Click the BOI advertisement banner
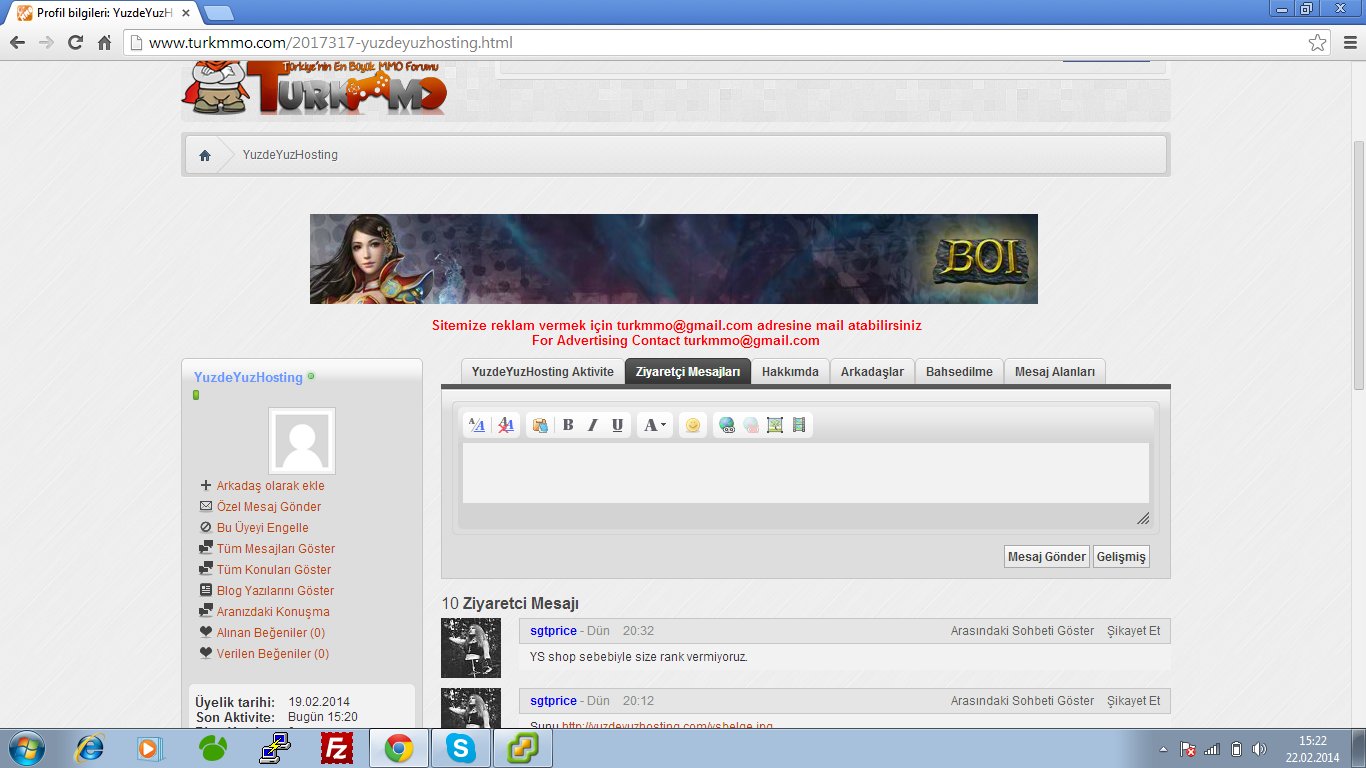 tap(674, 259)
